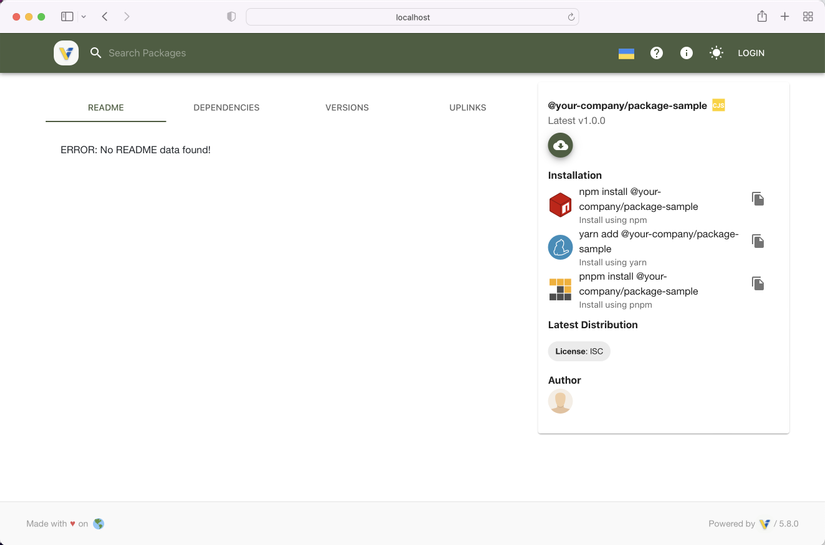Viewport: 825px width, 545px height.
Task: Click 'ERROR: No README data found!' text
Action: pos(135,150)
